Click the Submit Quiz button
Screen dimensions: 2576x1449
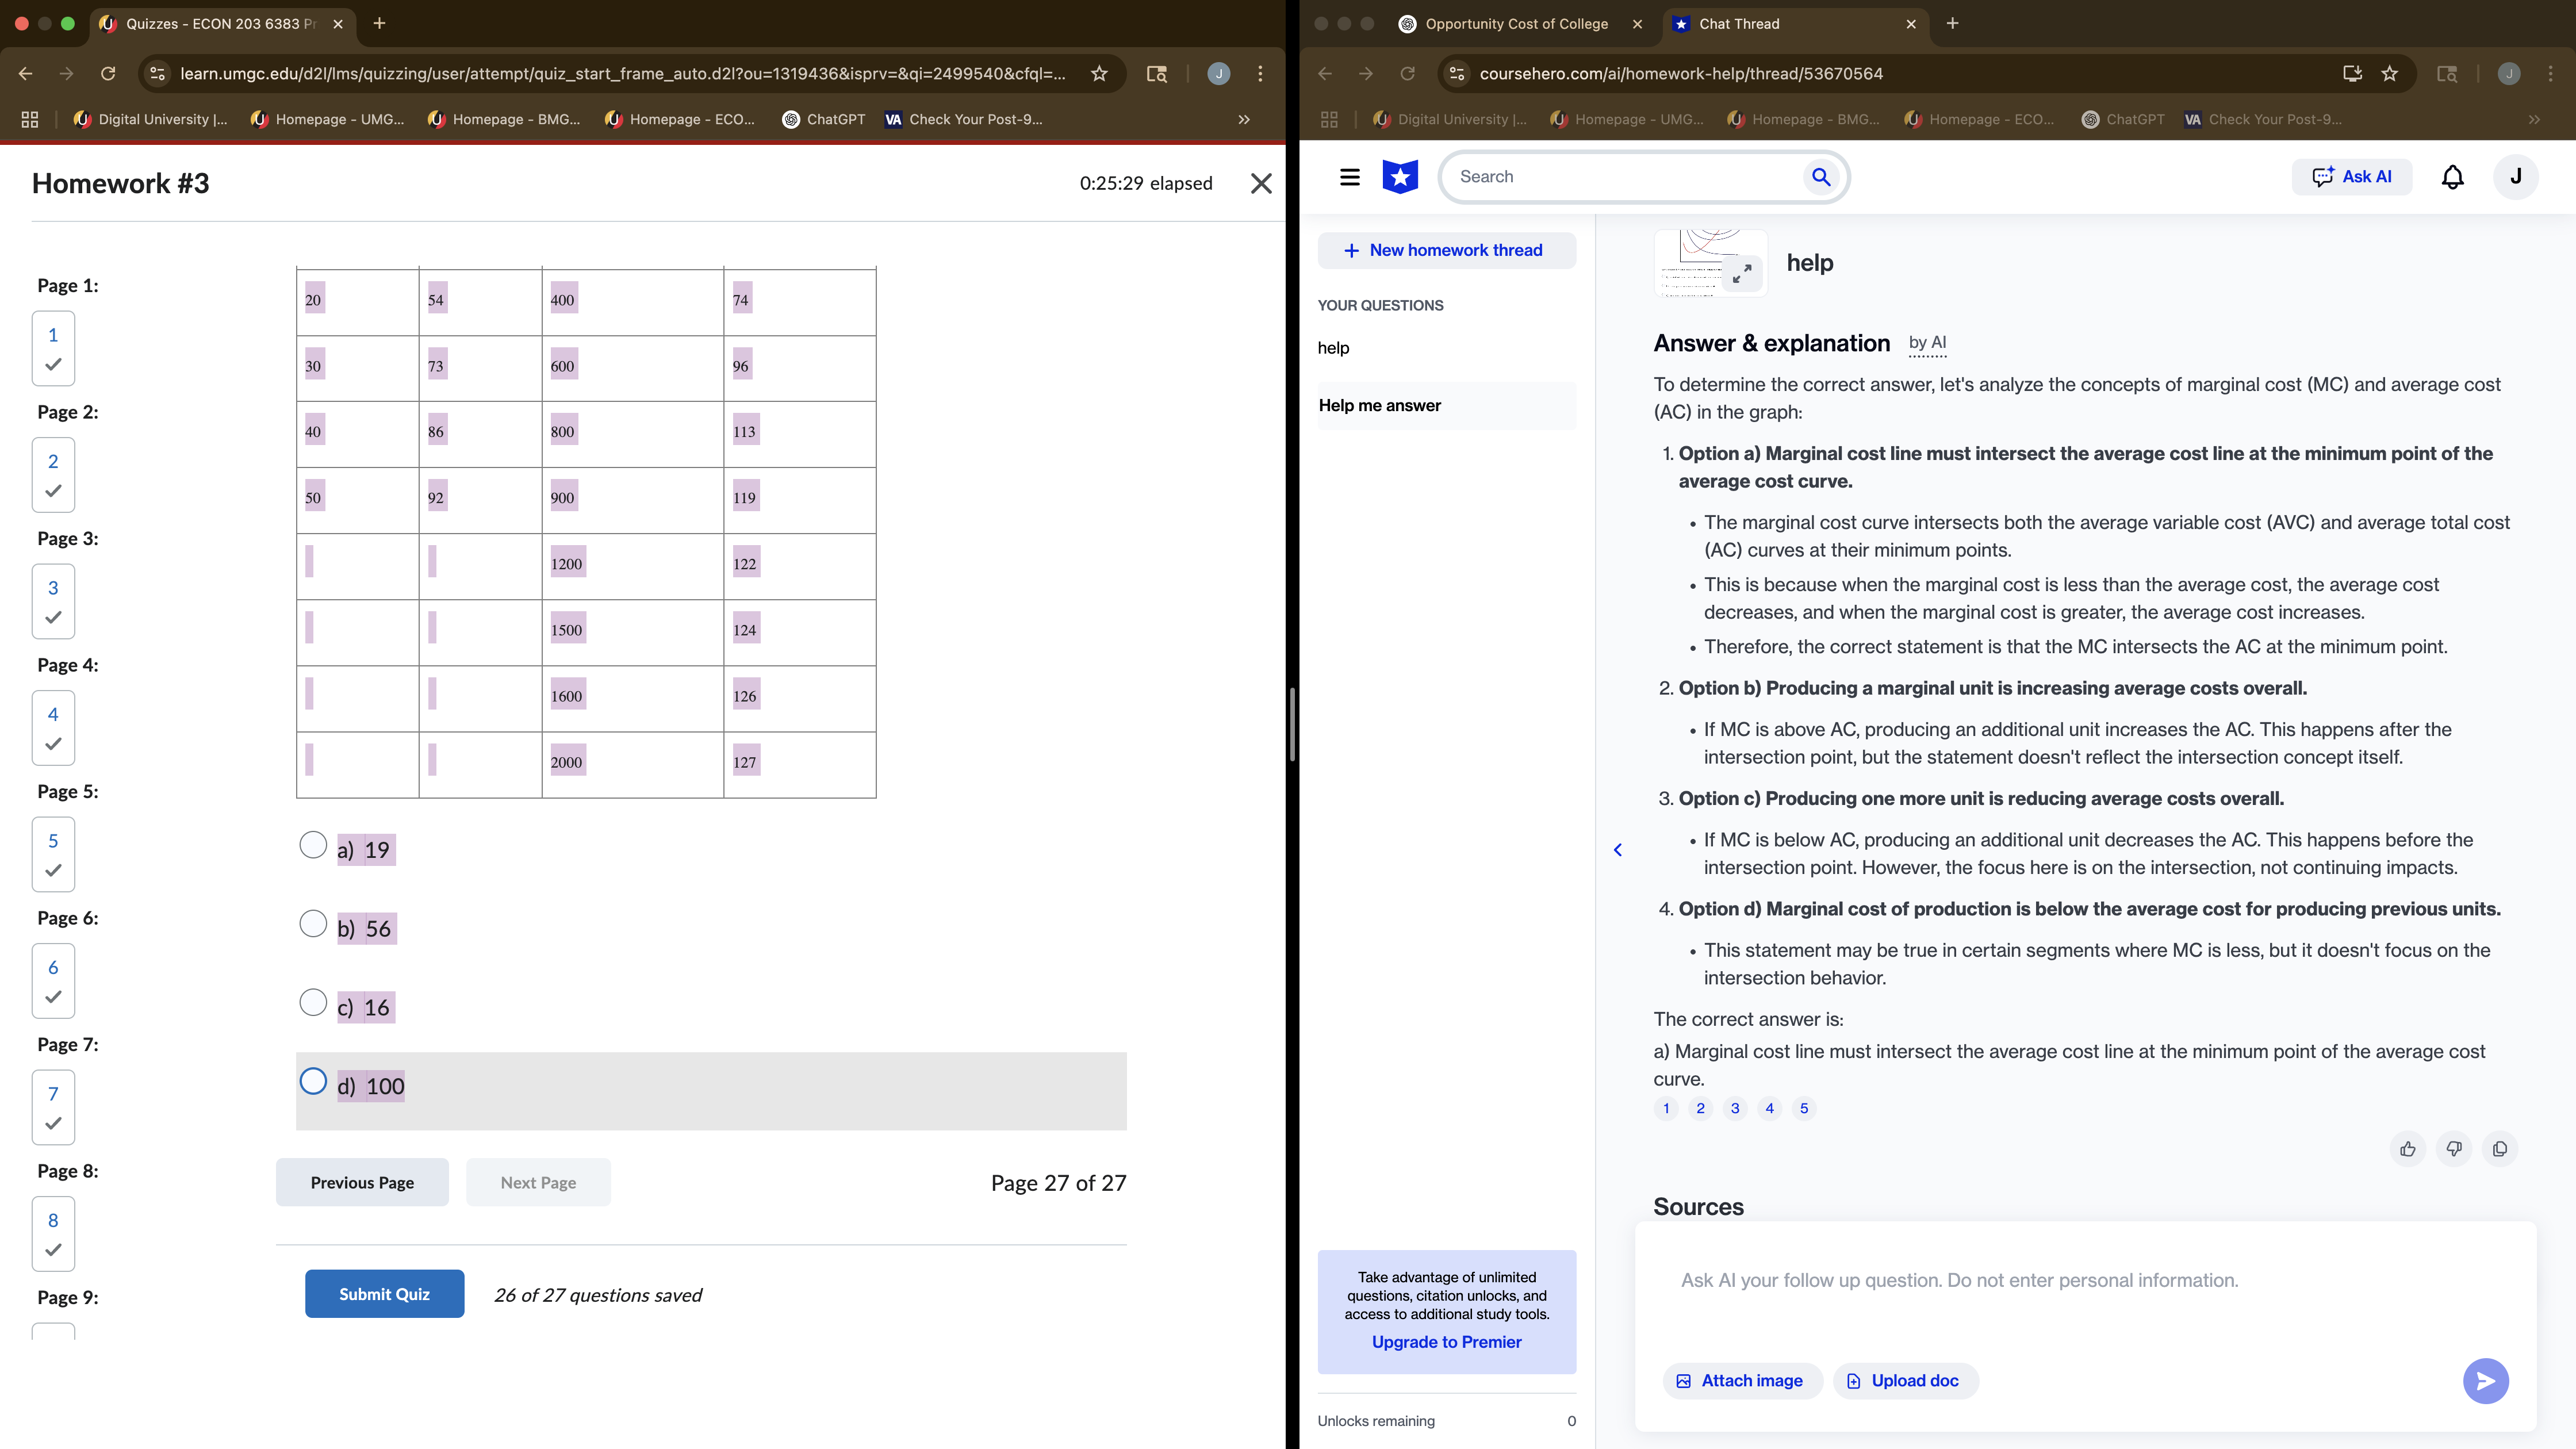click(x=384, y=1293)
